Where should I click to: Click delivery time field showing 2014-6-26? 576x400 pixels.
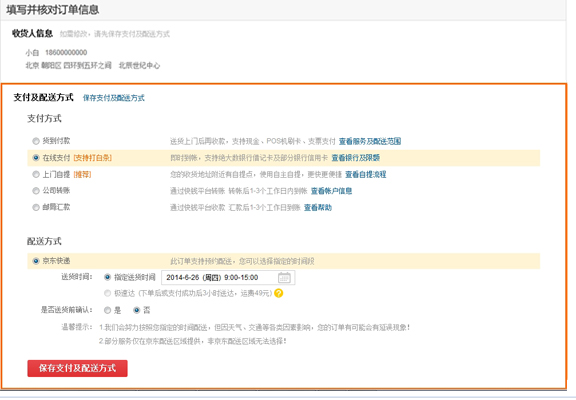point(228,278)
